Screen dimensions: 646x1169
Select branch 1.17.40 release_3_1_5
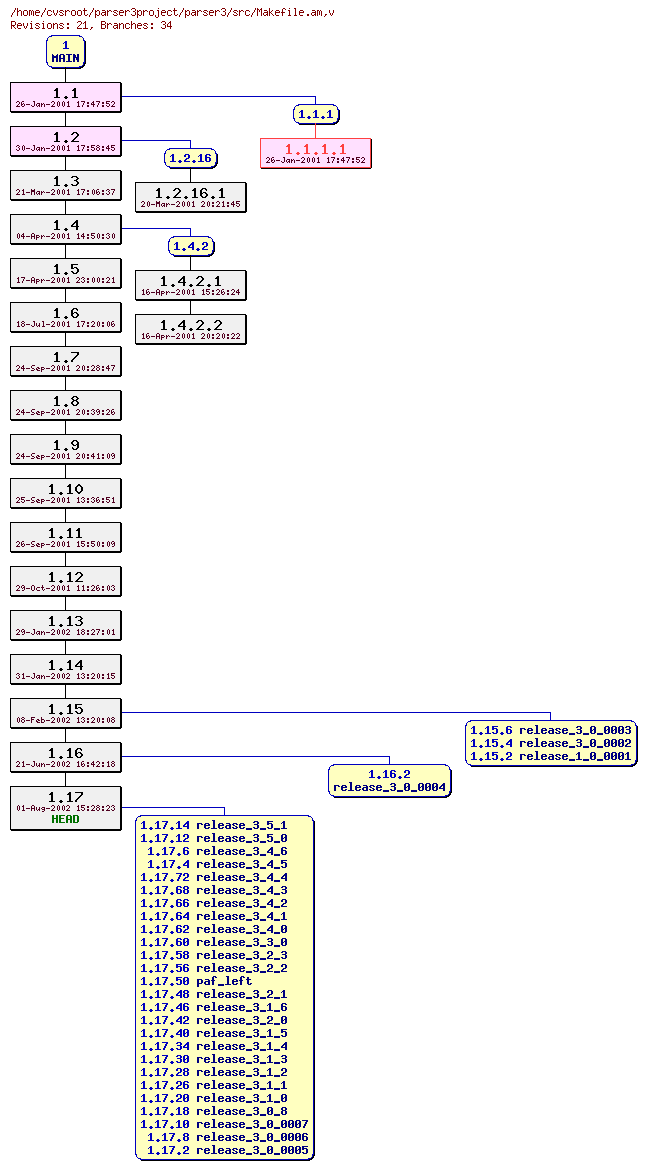(214, 1033)
